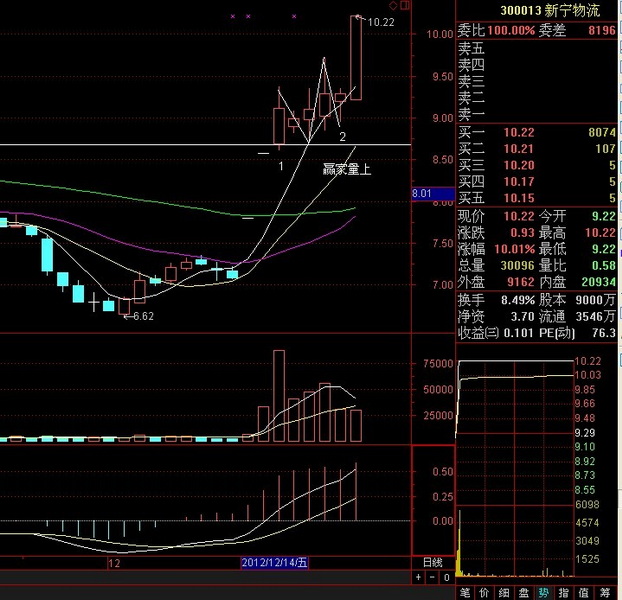Click the blue 8.01 price marker on axis

[421, 193]
